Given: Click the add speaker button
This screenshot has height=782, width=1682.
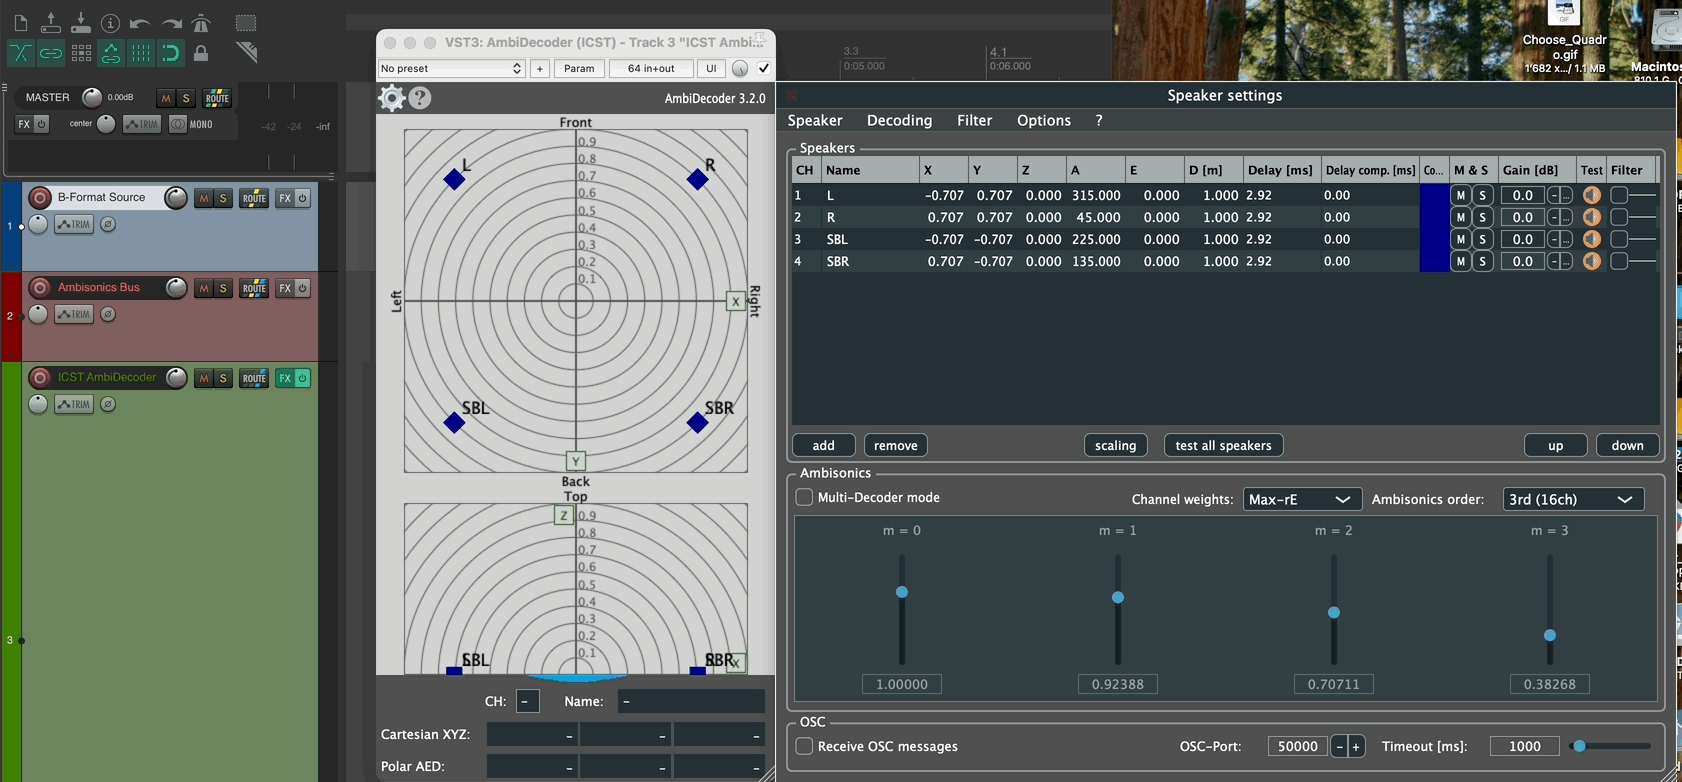Looking at the screenshot, I should (824, 445).
